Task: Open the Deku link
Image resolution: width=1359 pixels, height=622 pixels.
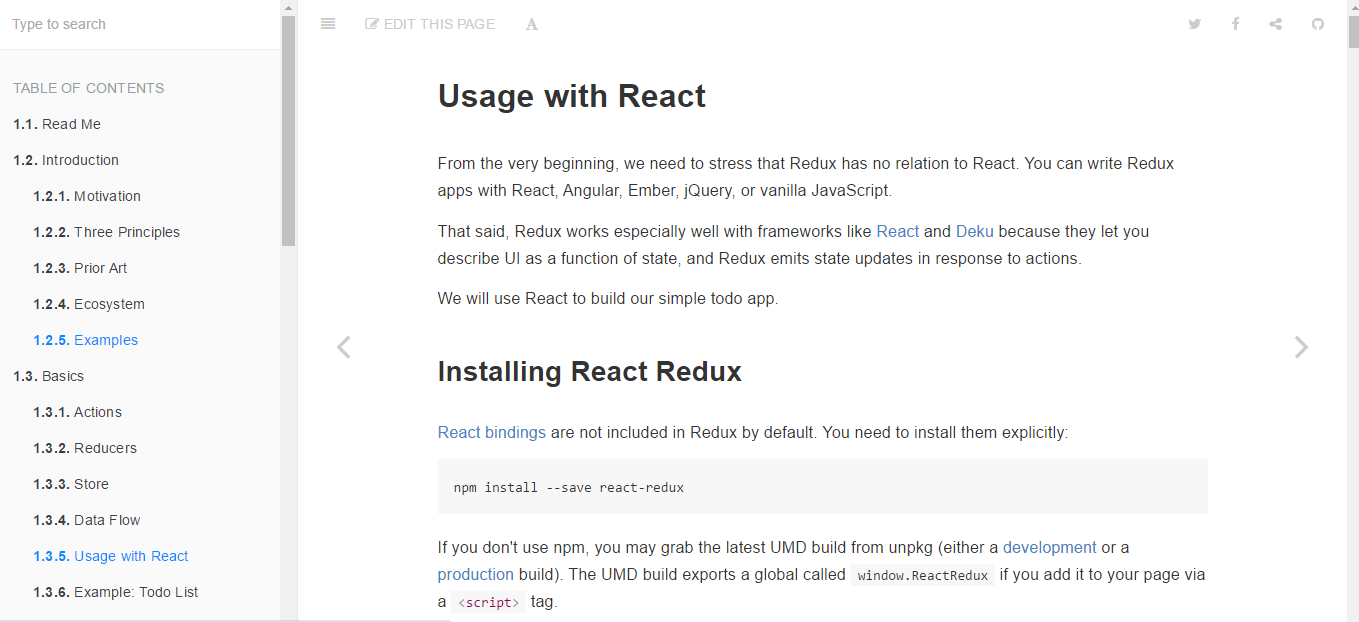Action: click(974, 231)
